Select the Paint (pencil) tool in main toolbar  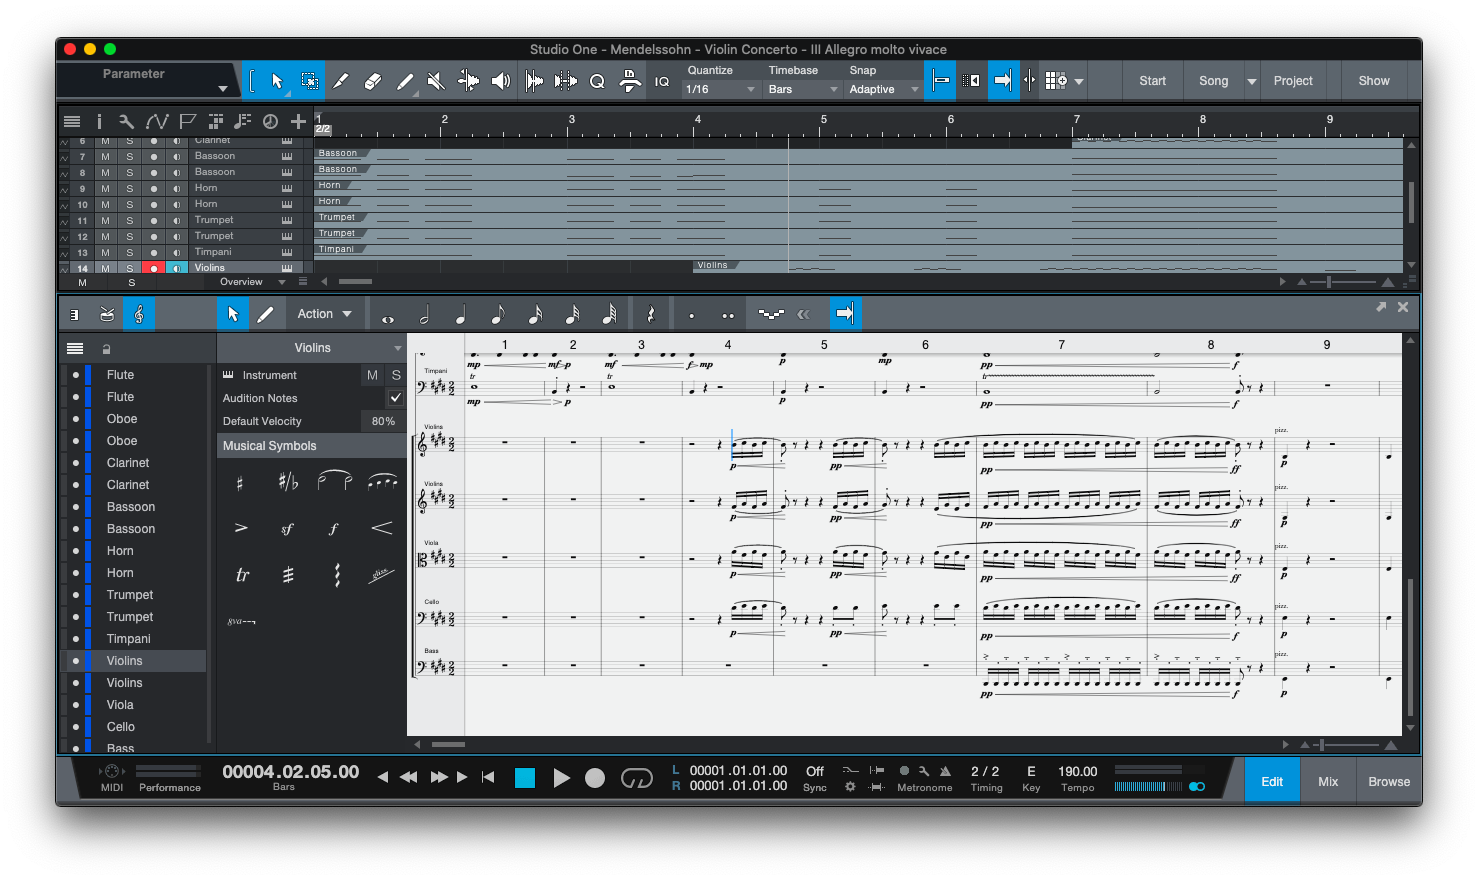click(405, 81)
